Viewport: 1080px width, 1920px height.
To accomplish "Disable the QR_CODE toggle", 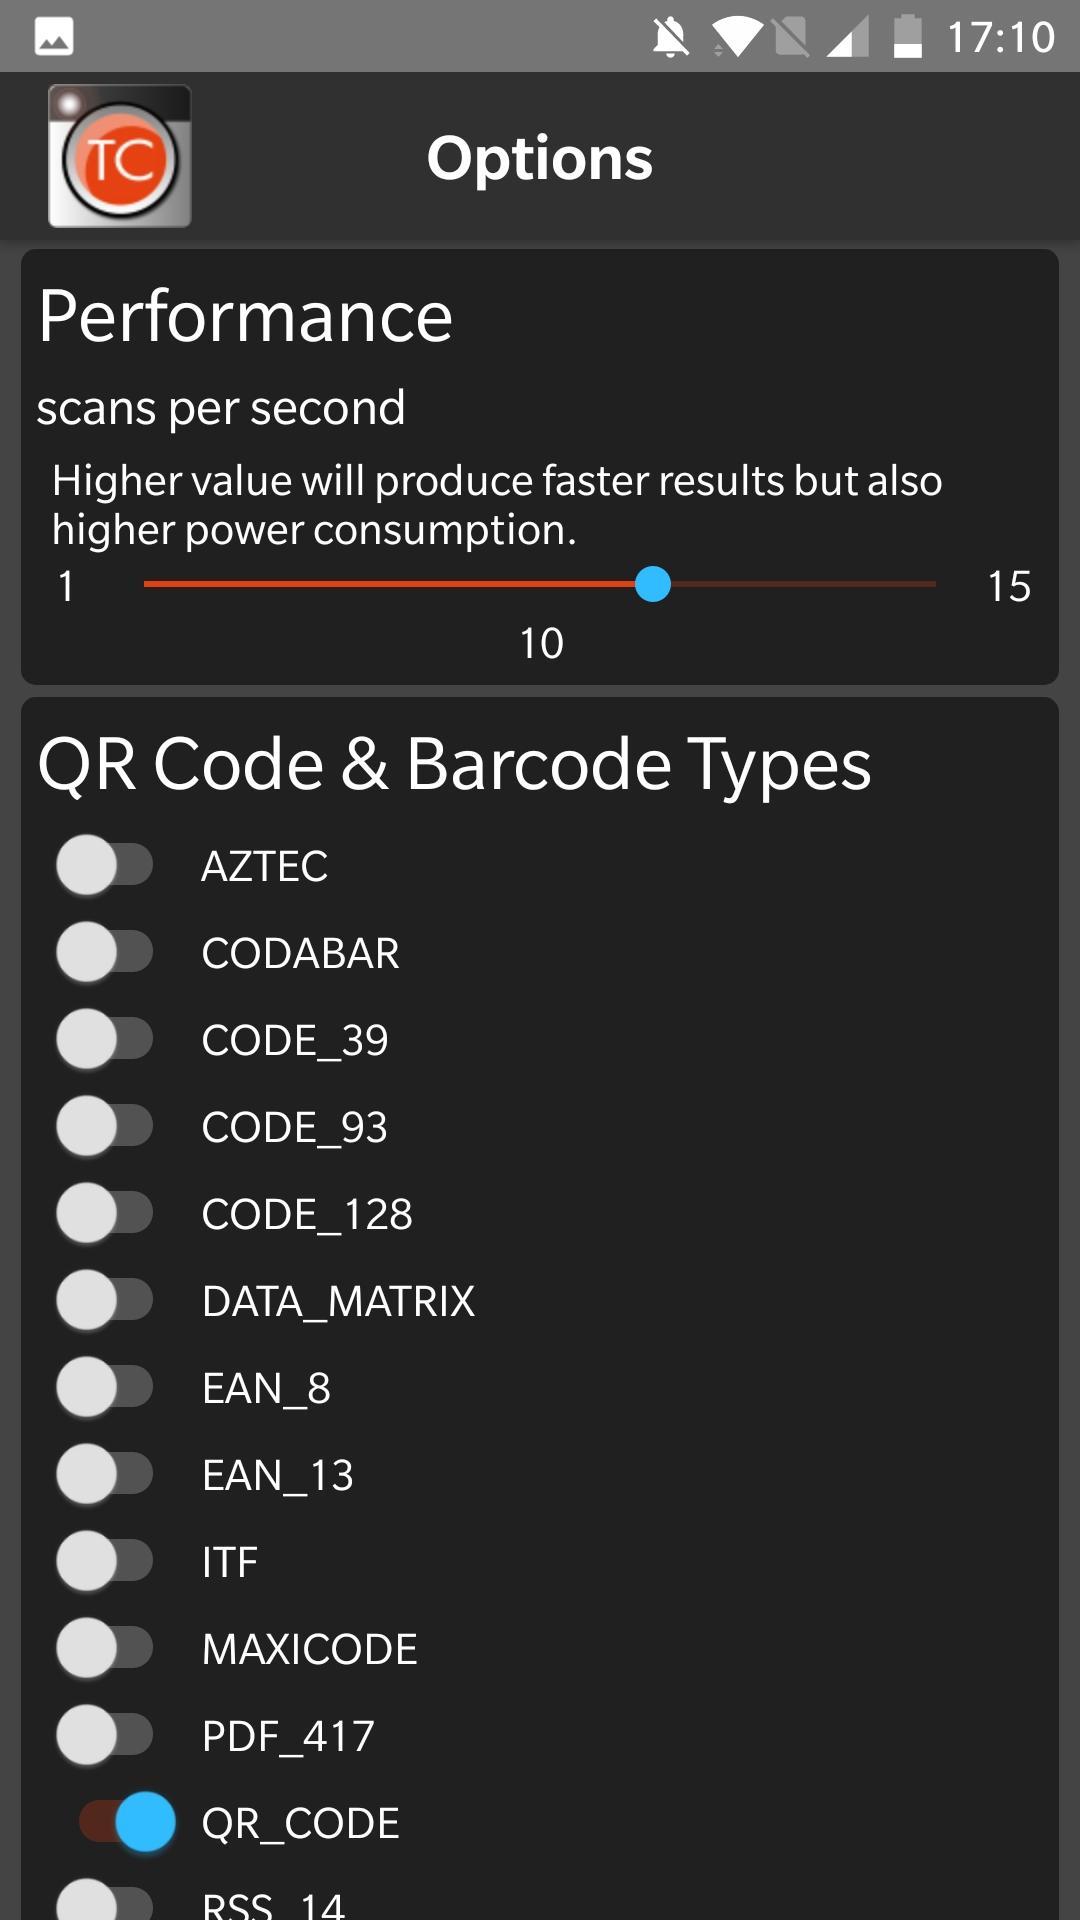I will (128, 1822).
